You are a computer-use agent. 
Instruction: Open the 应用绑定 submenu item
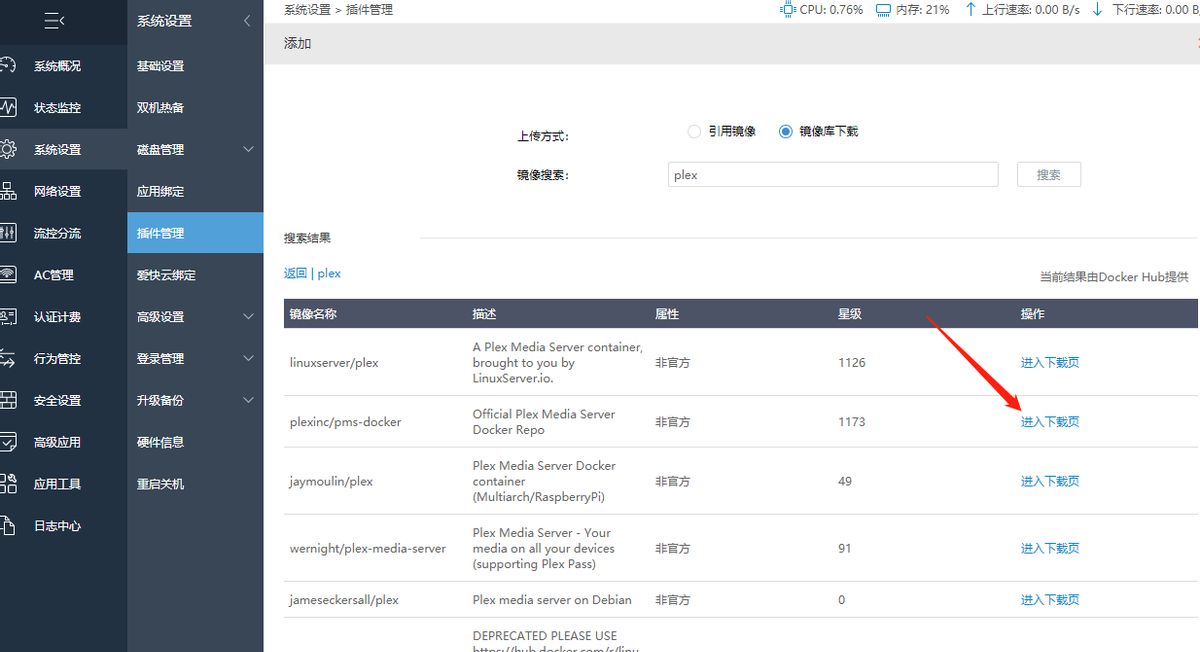pos(160,191)
